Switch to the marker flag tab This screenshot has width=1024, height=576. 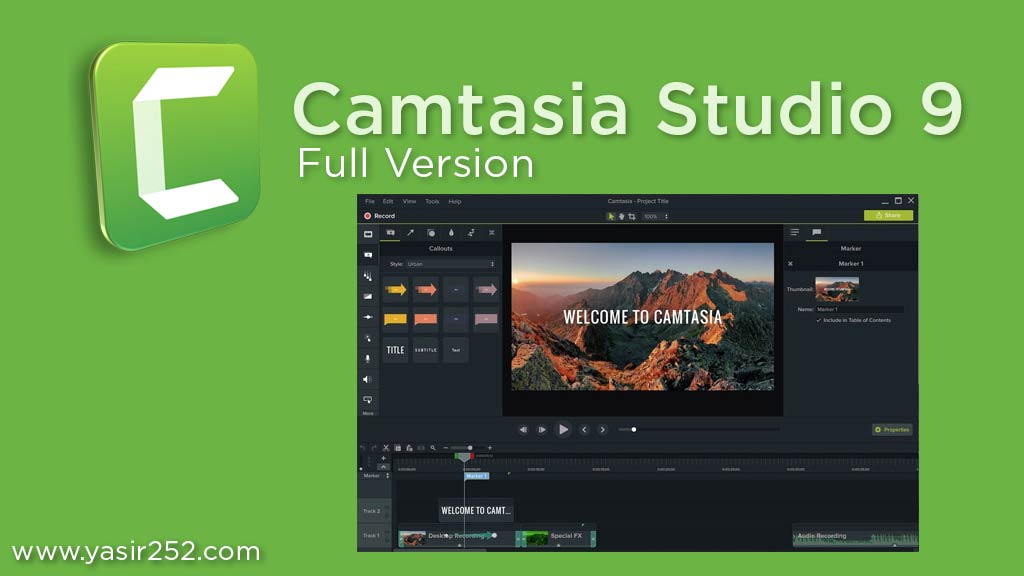[816, 232]
